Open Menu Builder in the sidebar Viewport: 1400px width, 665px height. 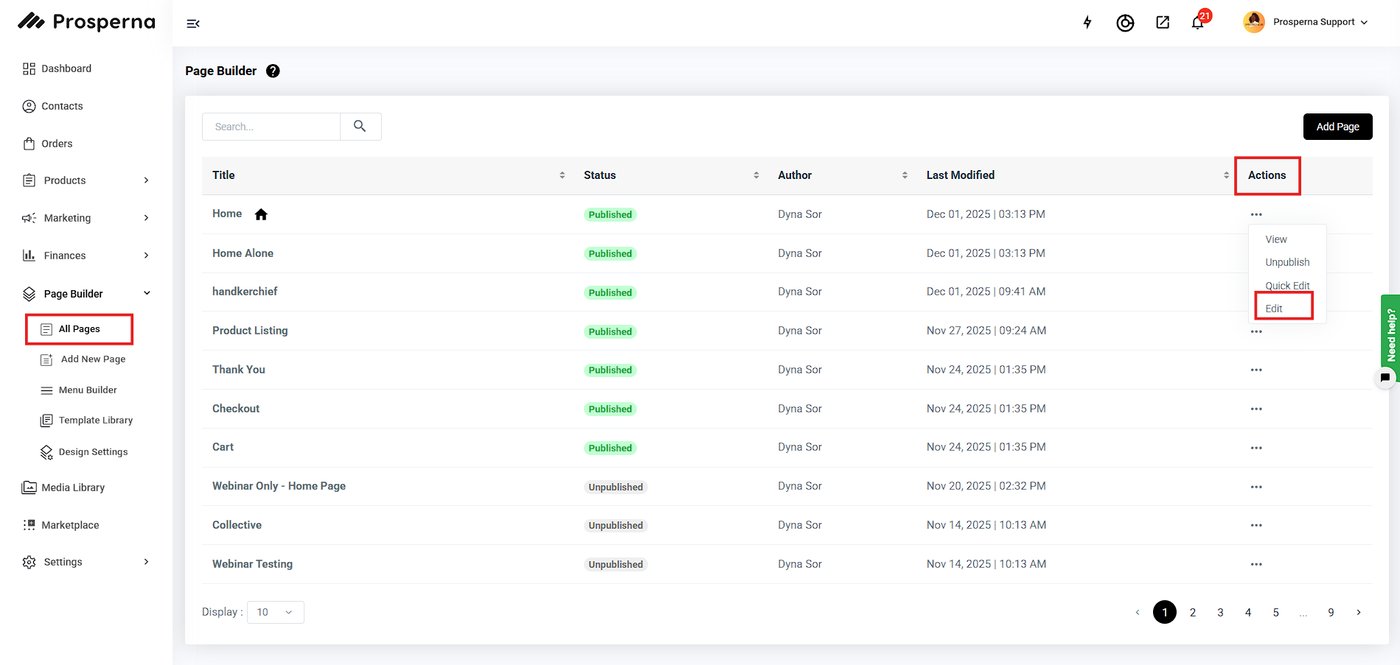click(x=87, y=390)
